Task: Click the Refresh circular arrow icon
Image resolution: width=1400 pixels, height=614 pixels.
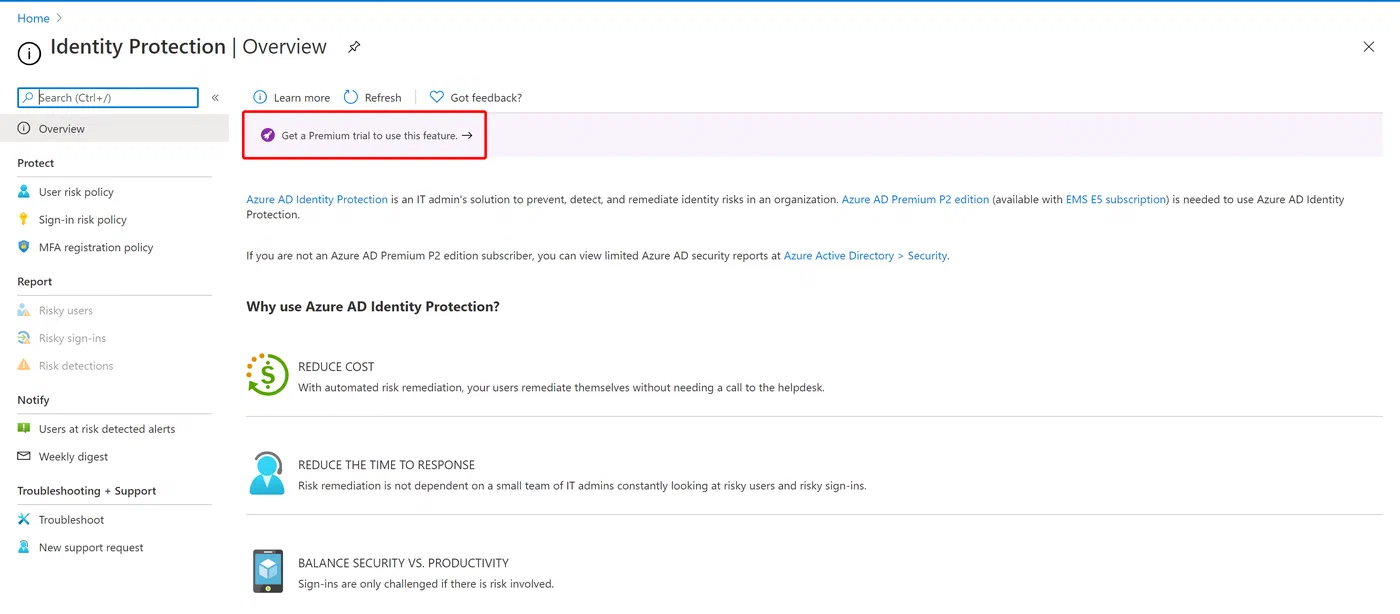Action: coord(351,97)
